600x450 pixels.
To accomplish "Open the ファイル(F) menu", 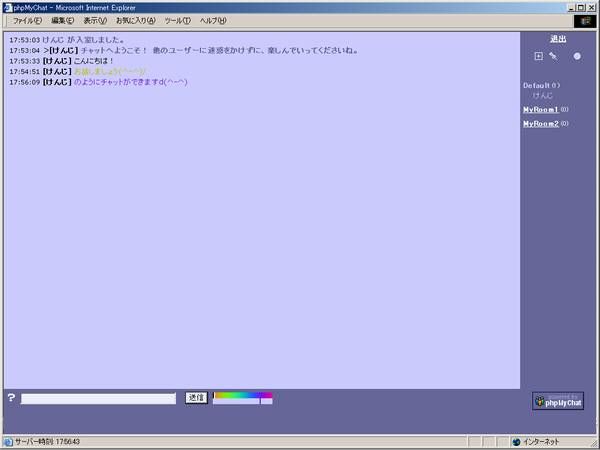I will pyautogui.click(x=27, y=21).
